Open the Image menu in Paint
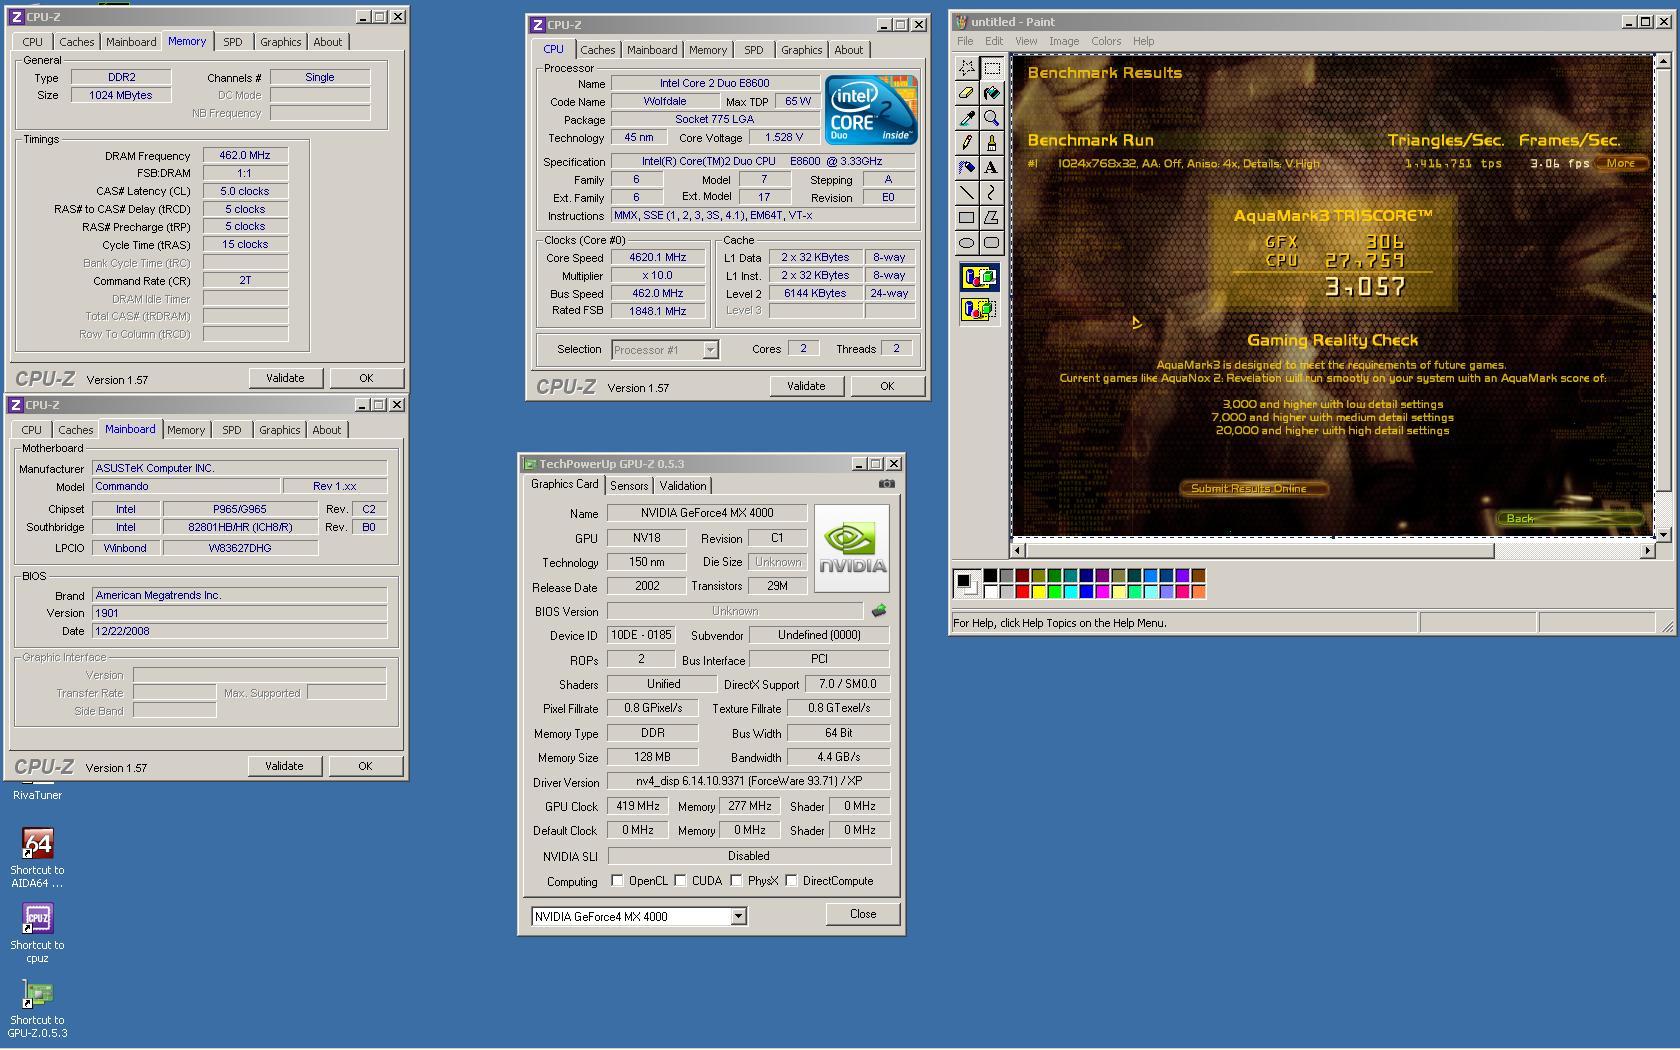Viewport: 1680px width, 1050px height. 1064,41
